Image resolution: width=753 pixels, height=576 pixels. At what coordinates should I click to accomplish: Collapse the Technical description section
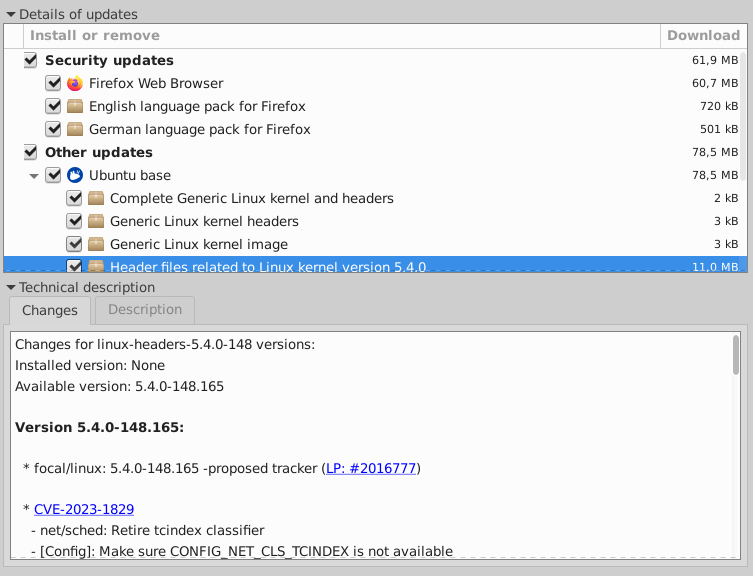[11, 287]
